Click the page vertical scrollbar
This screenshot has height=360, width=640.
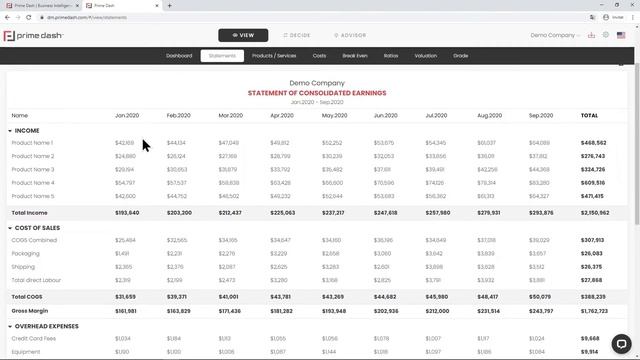click(637, 143)
